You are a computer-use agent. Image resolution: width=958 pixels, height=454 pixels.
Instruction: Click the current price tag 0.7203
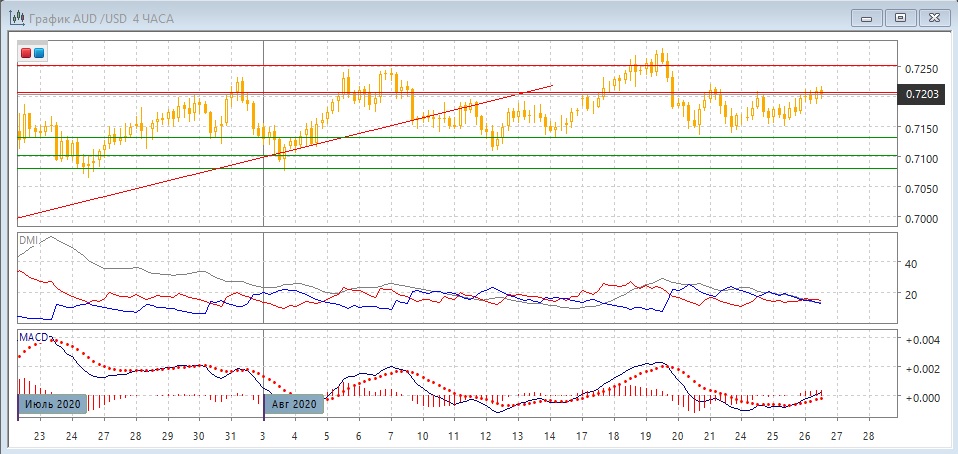pos(921,94)
